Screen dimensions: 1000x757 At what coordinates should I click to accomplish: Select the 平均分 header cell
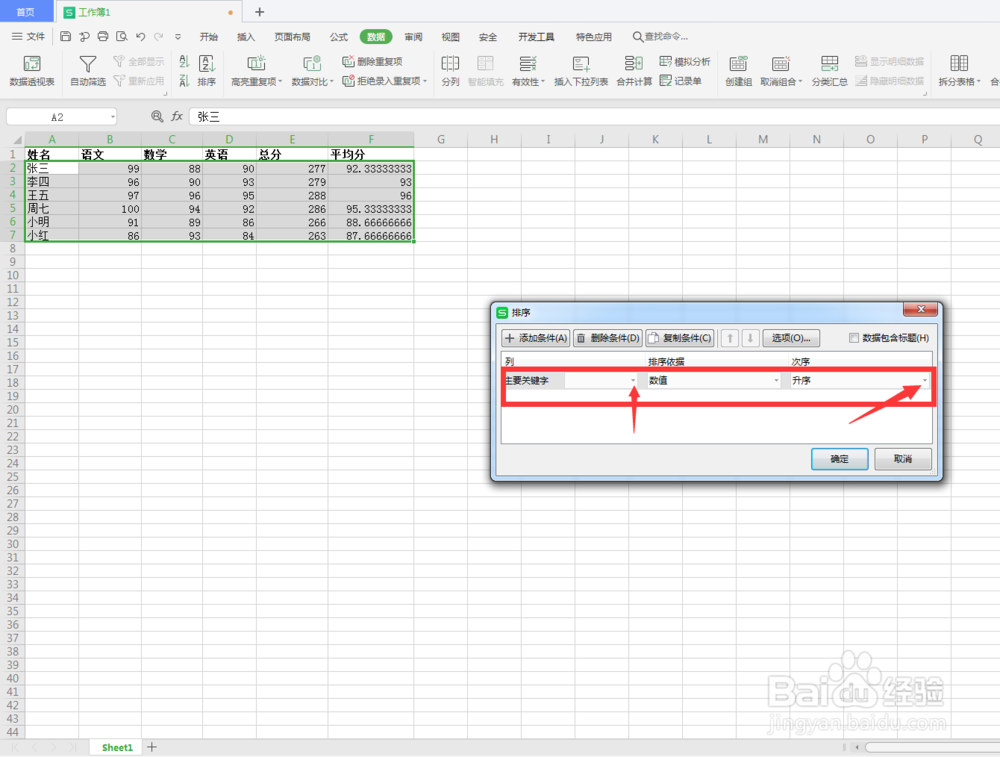(x=371, y=154)
